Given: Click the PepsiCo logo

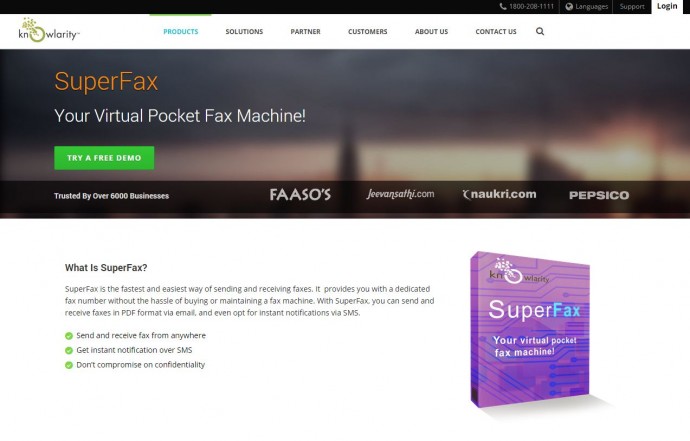Looking at the screenshot, I should pos(599,195).
